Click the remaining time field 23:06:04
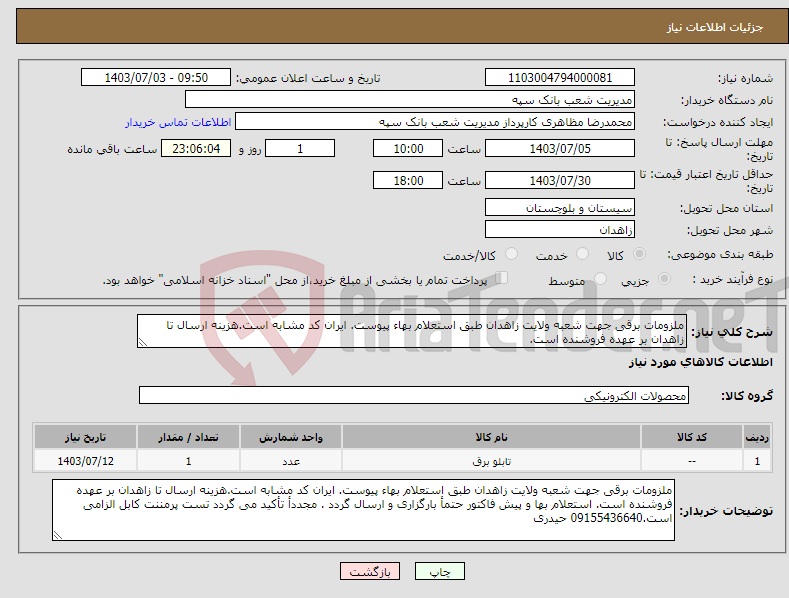The width and height of the screenshot is (789, 598). click(x=196, y=148)
